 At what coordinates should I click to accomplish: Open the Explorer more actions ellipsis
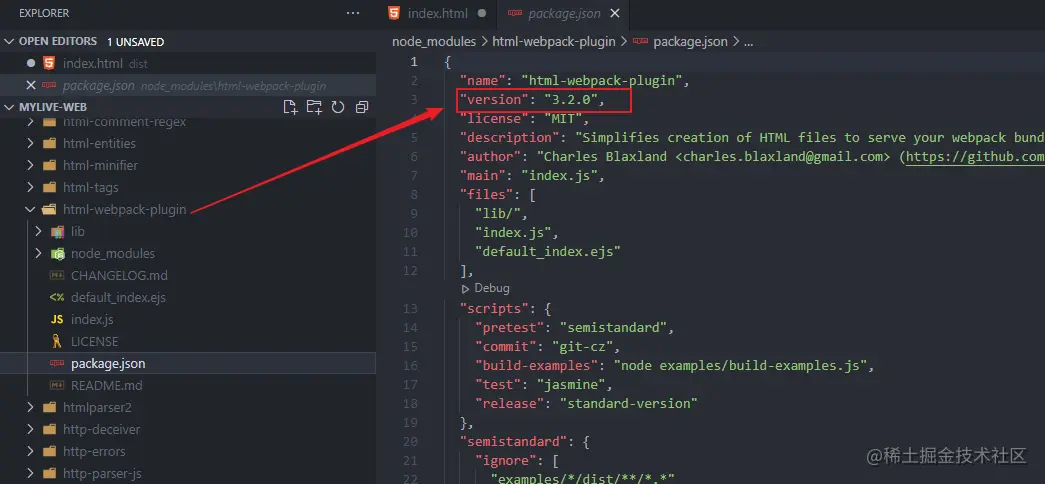point(353,13)
